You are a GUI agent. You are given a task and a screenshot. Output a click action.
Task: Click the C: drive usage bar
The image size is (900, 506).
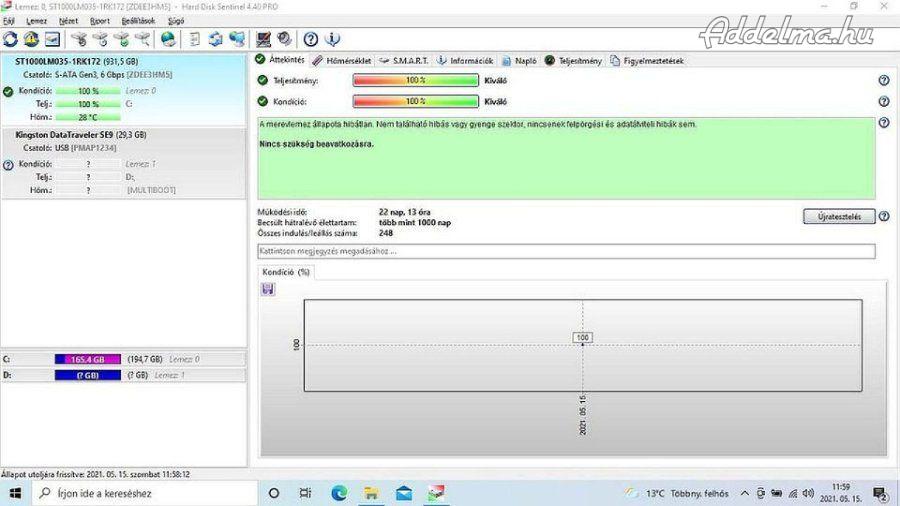coord(87,359)
